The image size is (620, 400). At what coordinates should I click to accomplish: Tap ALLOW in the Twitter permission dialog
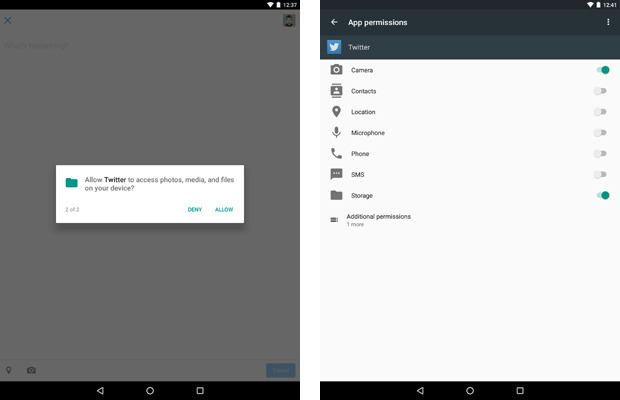coord(224,209)
